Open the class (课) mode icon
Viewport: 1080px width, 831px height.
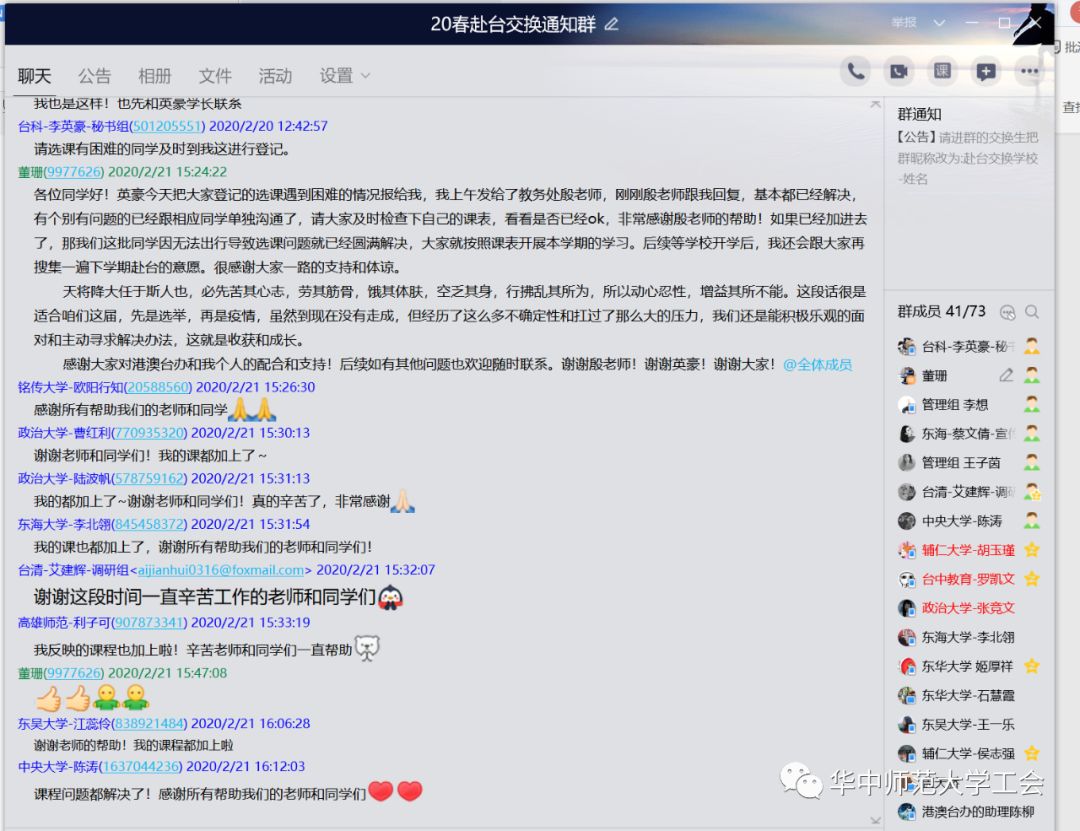pyautogui.click(x=942, y=71)
